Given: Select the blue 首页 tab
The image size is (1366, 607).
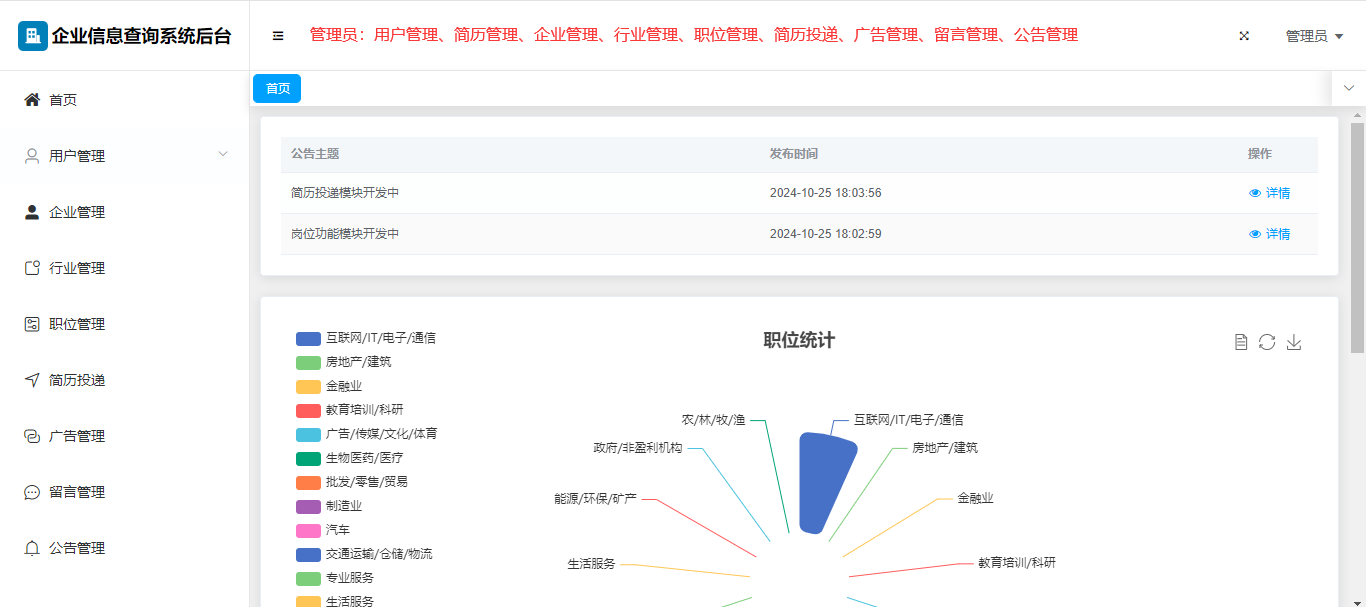Looking at the screenshot, I should (x=277, y=88).
